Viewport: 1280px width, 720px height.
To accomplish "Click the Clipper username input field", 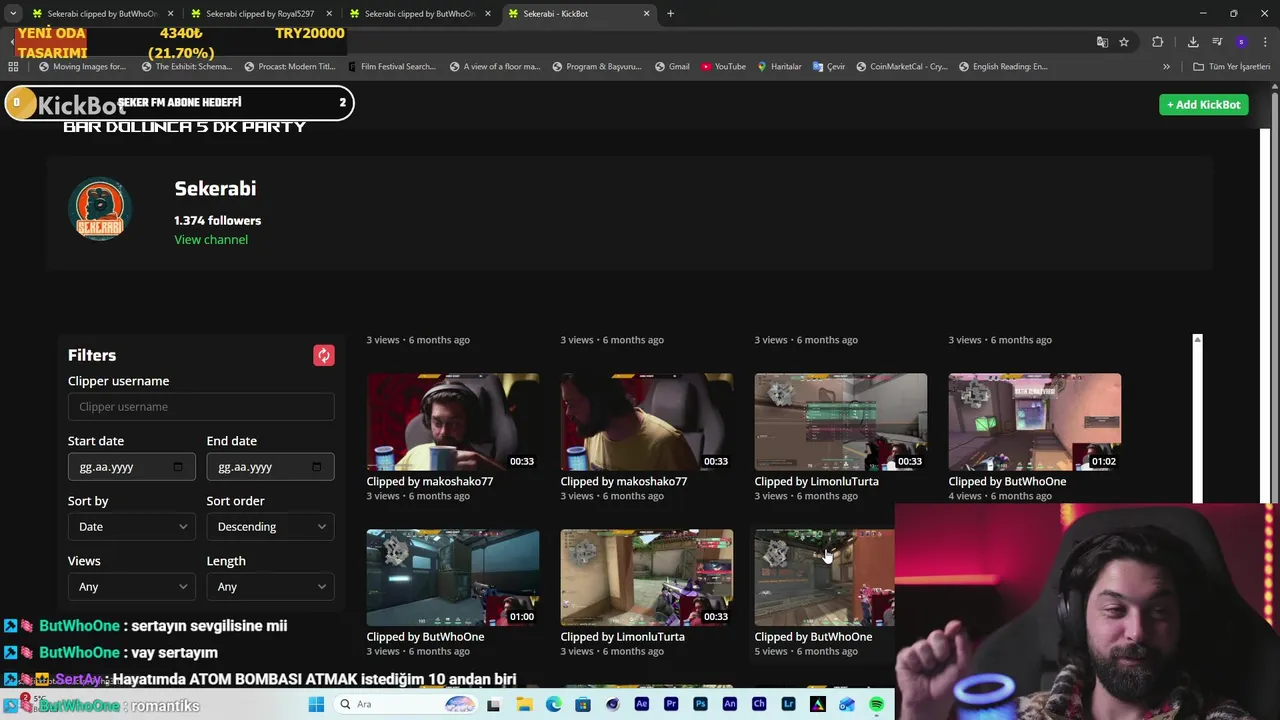I will [x=201, y=407].
